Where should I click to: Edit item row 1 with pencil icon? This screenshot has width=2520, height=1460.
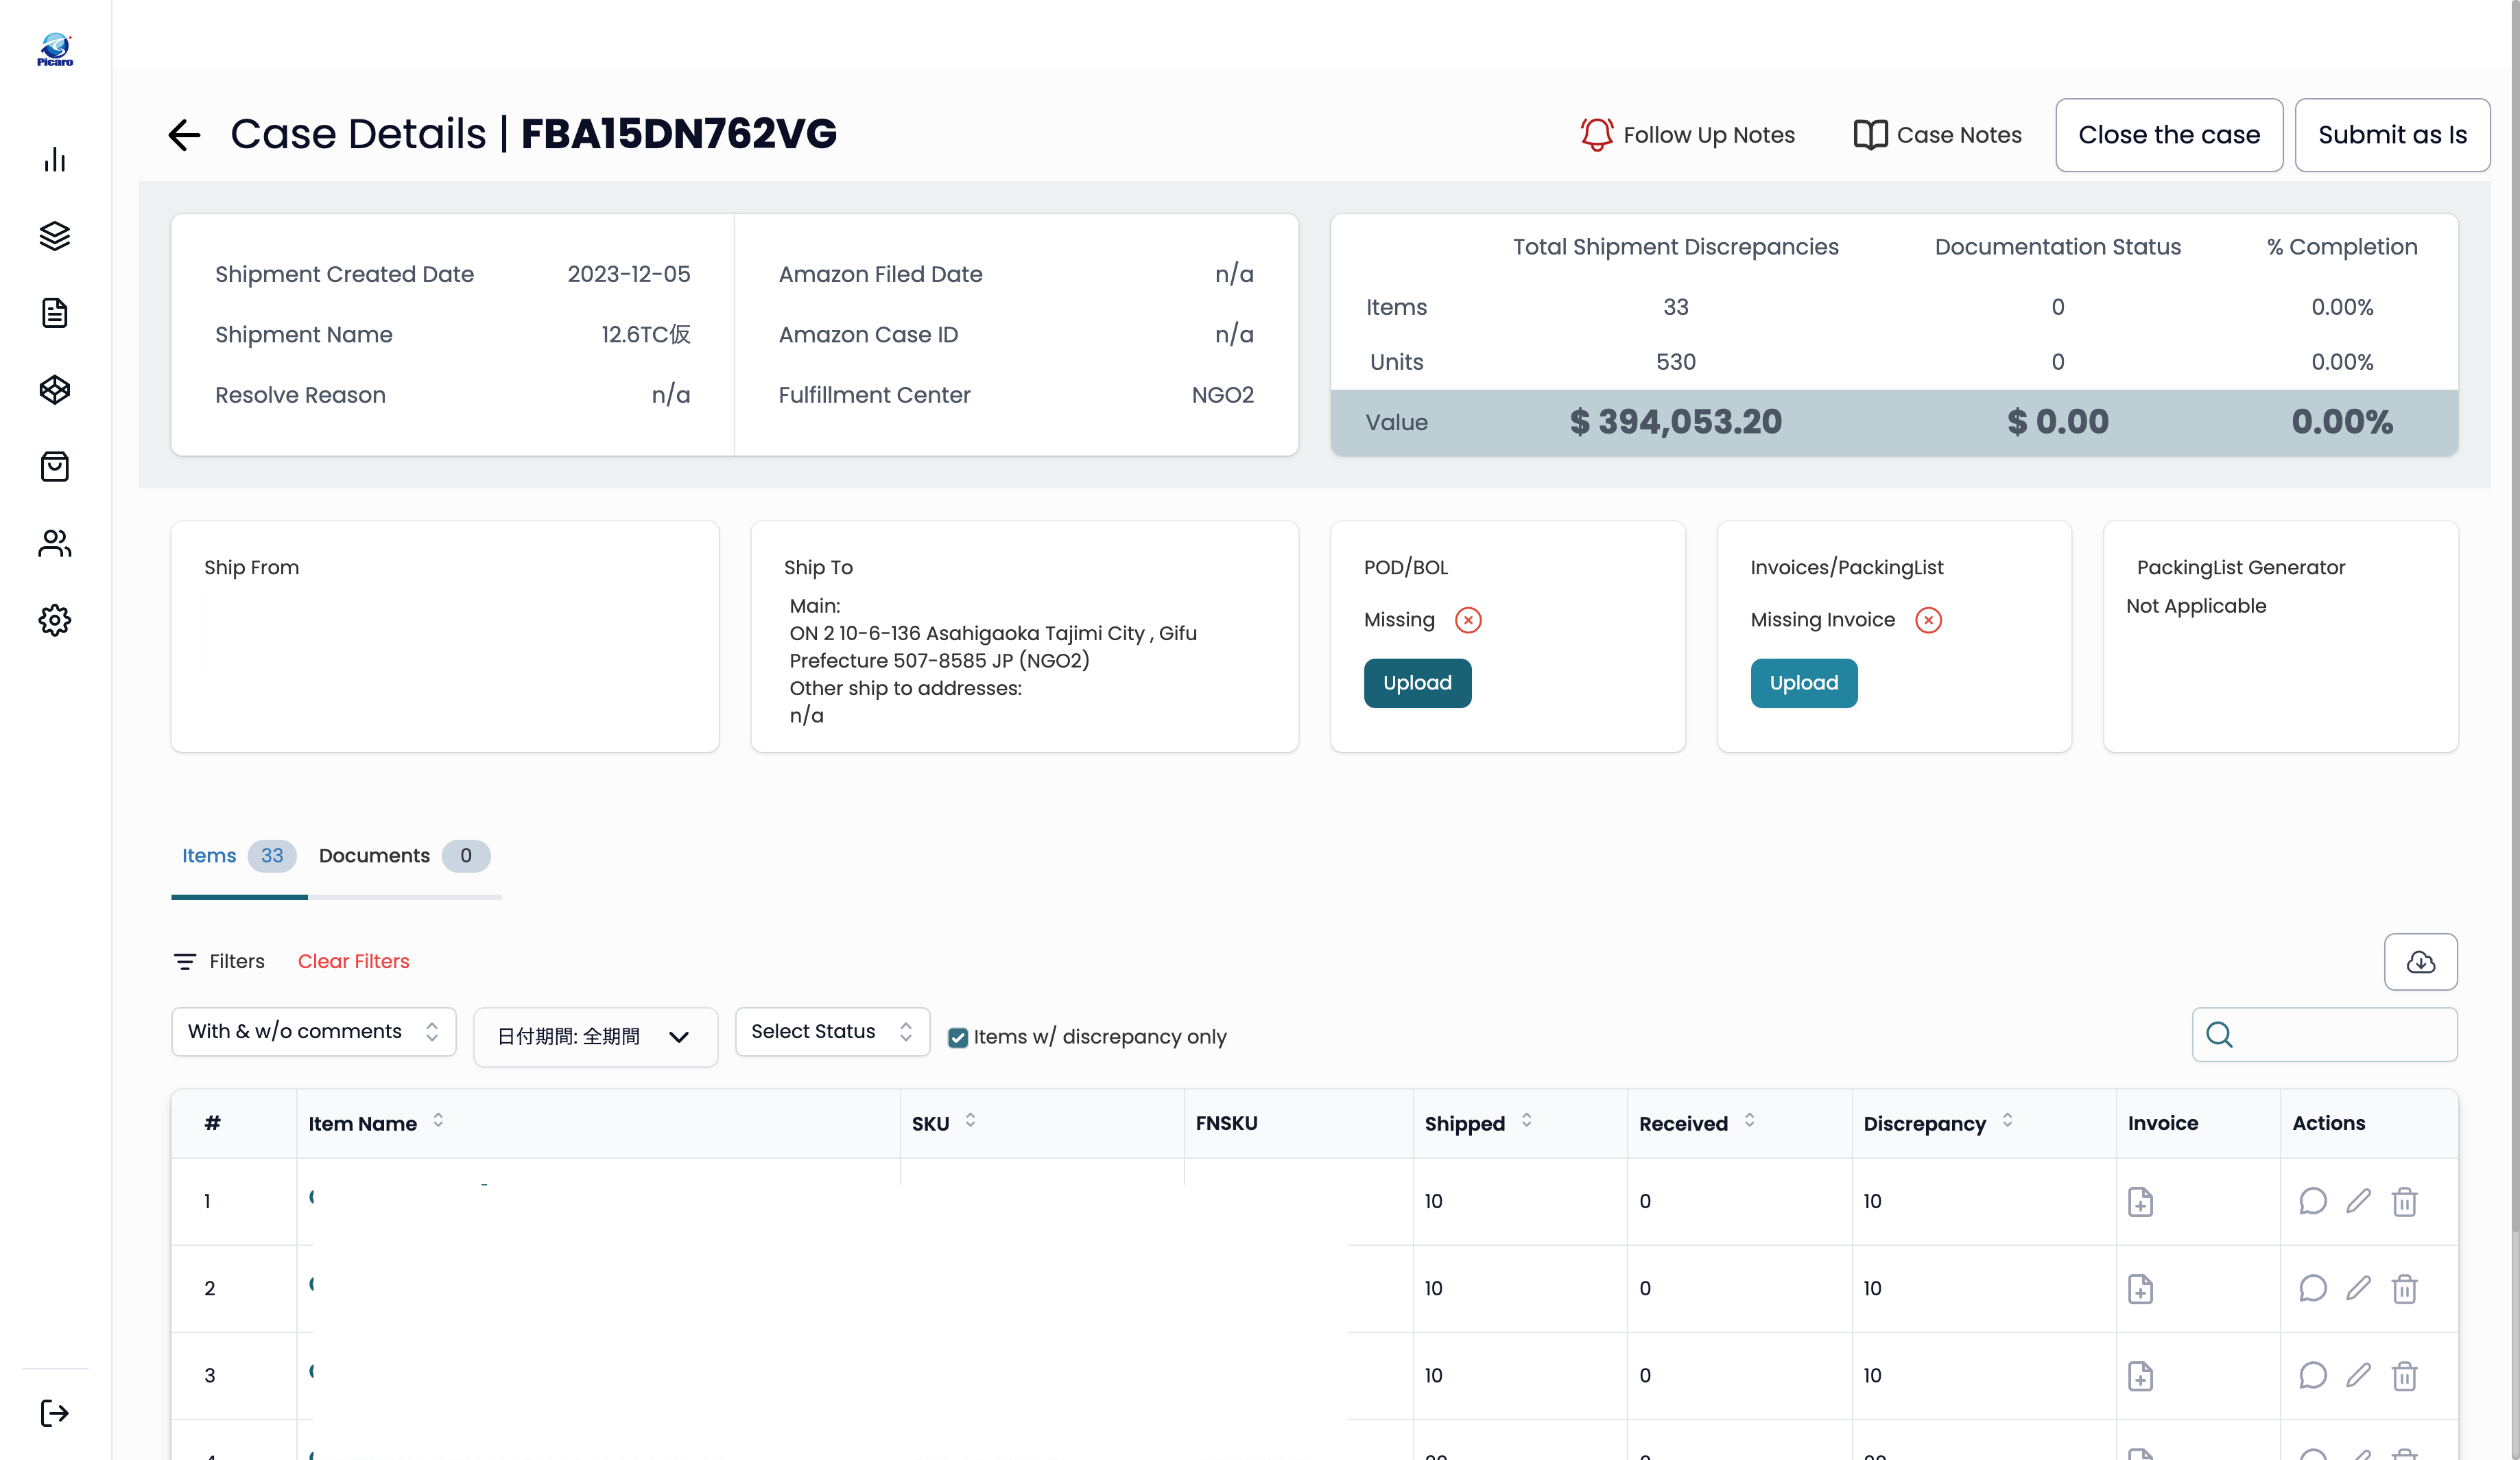click(2358, 1201)
